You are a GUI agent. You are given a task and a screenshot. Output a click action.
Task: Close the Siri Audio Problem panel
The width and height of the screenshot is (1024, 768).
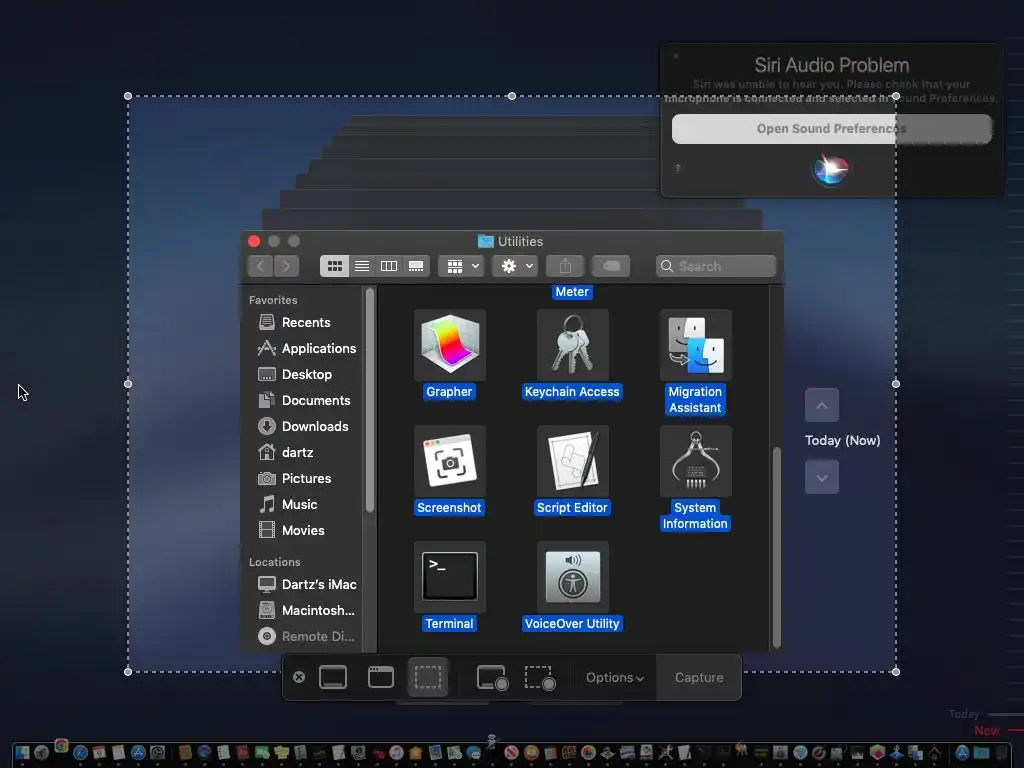pos(676,56)
